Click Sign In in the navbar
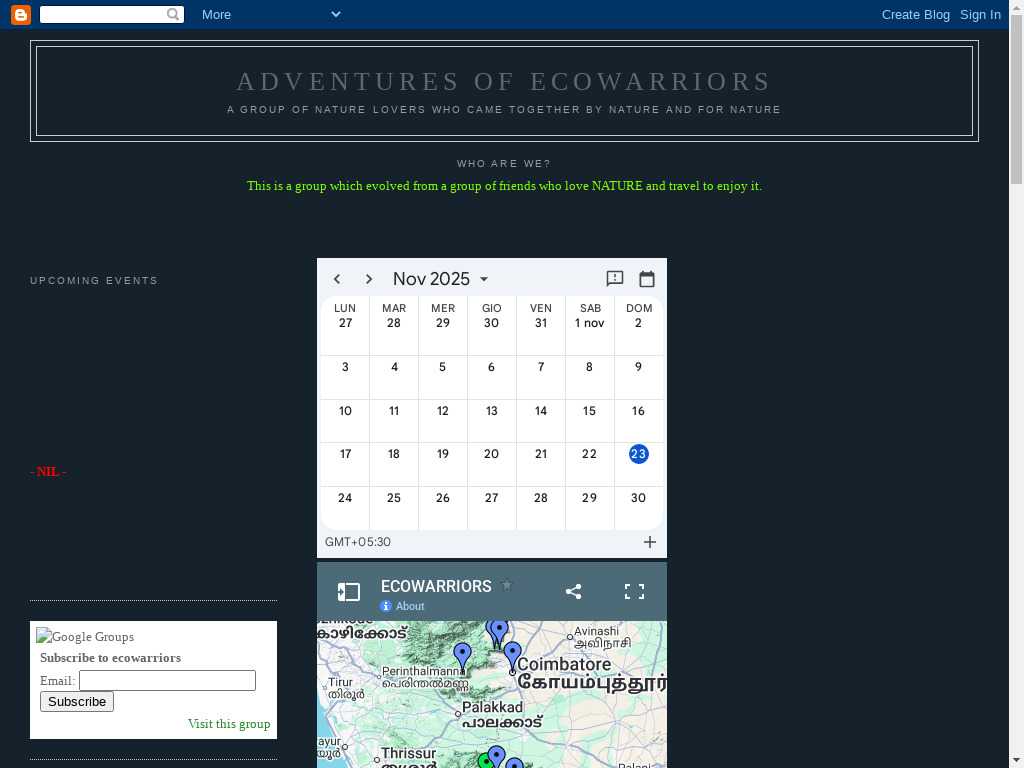 pos(980,14)
